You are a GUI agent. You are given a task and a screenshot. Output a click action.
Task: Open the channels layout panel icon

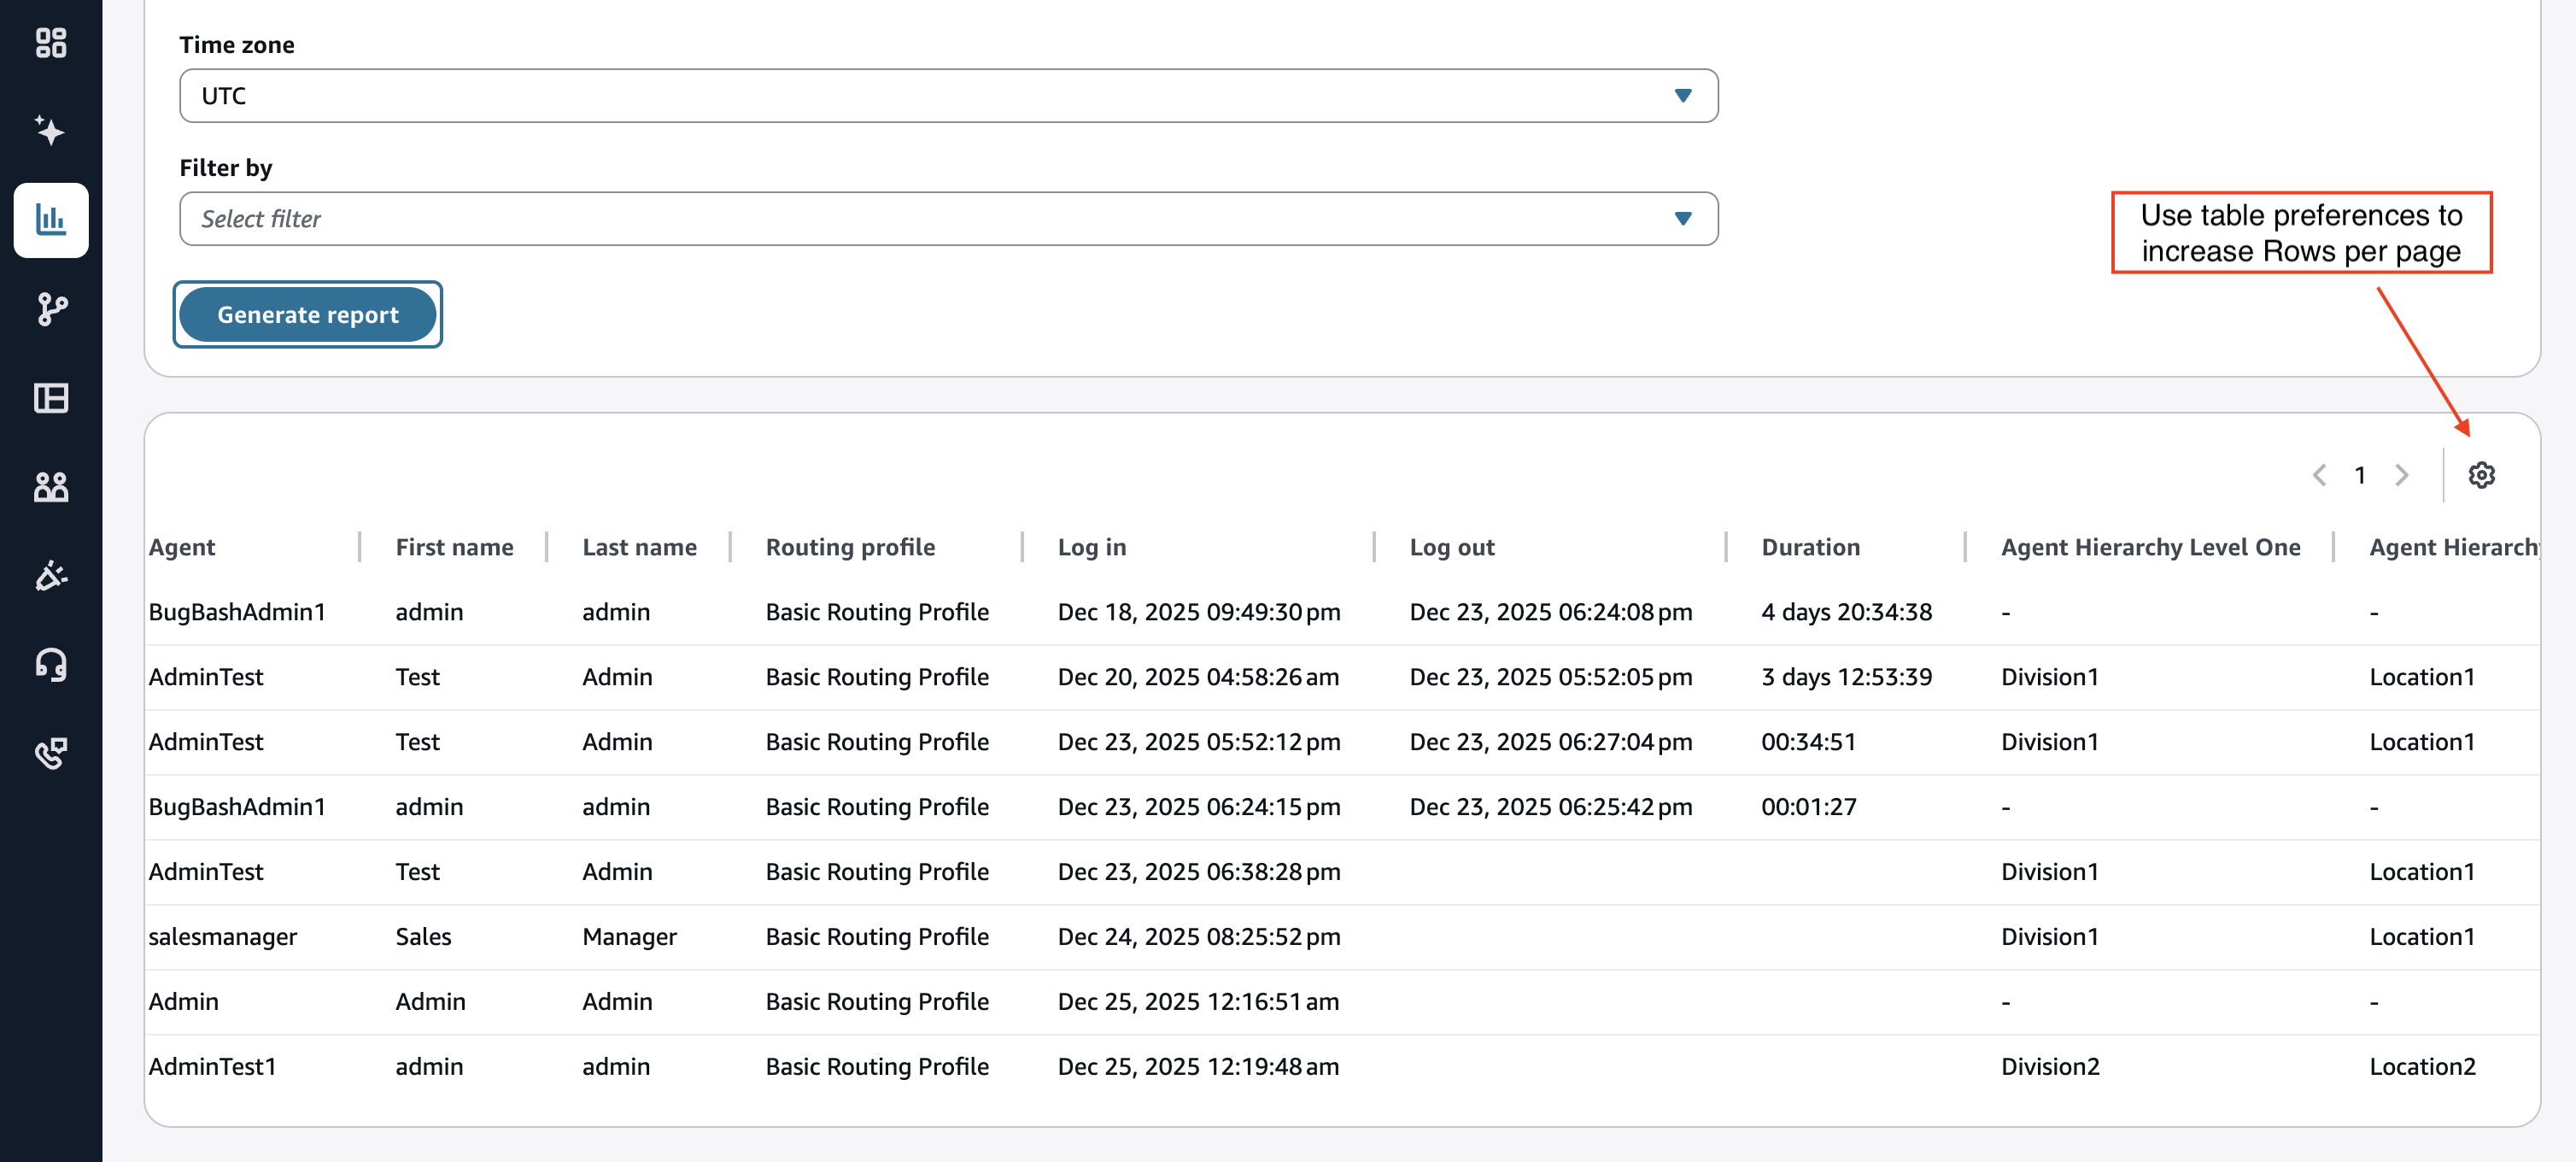click(51, 398)
